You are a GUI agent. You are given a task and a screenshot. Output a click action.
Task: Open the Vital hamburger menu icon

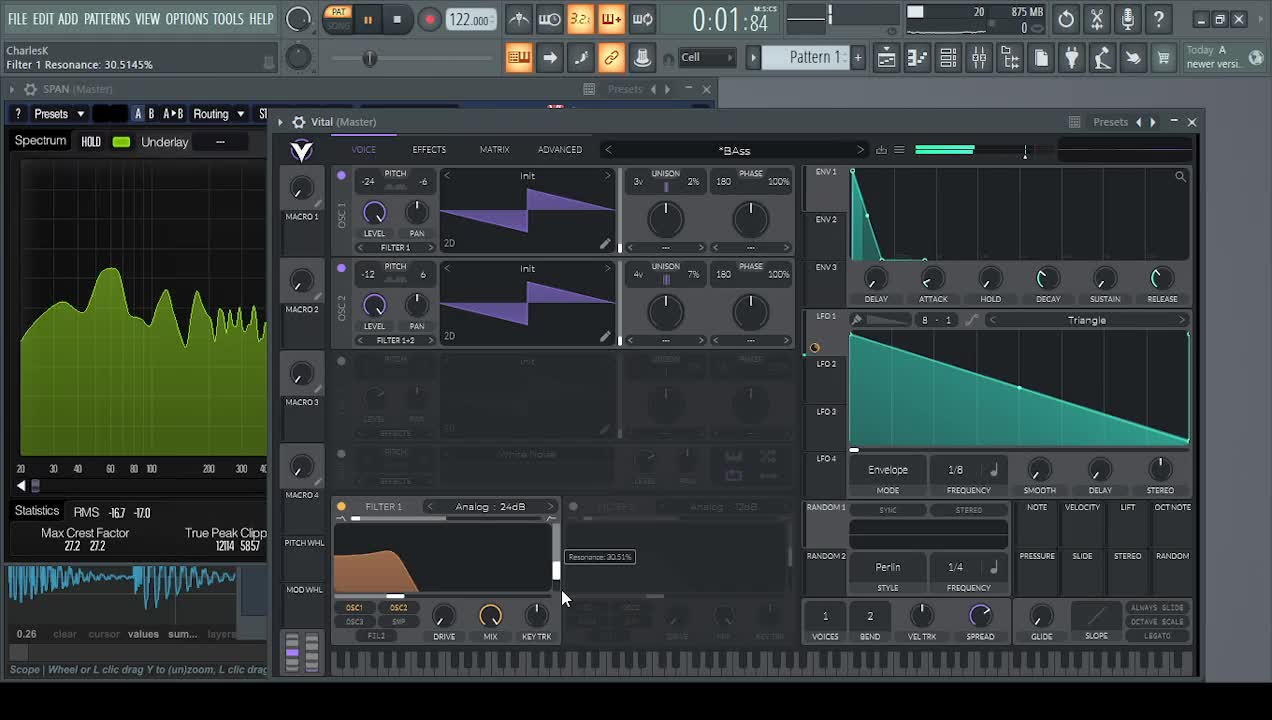click(x=899, y=150)
